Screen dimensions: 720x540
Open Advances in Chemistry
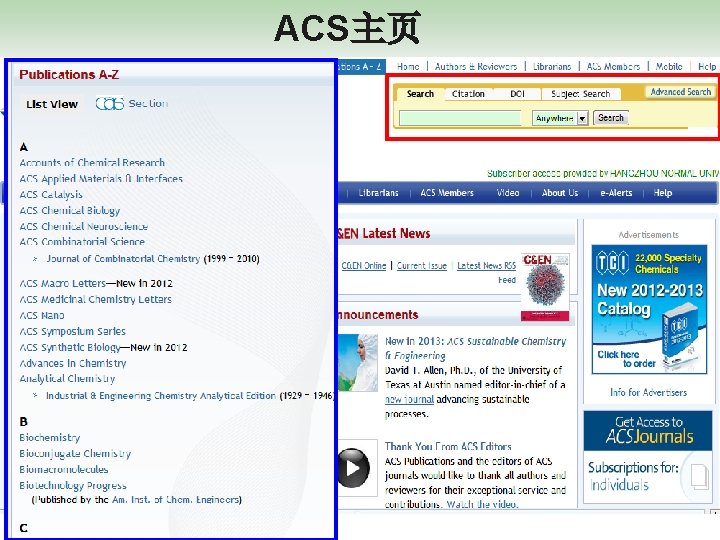point(73,363)
